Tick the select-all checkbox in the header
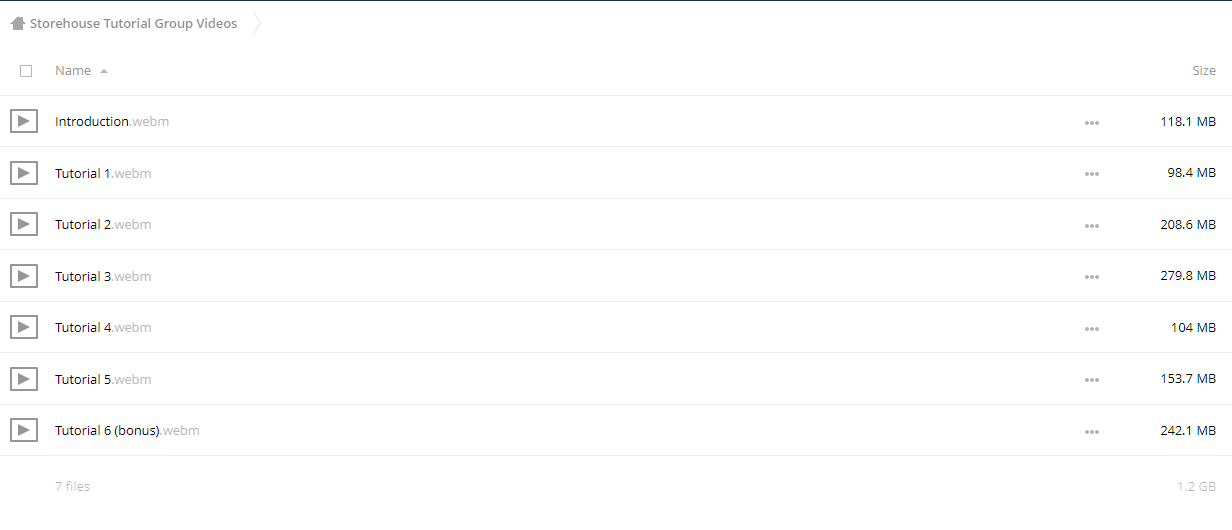Viewport: 1232px width, 530px height. pos(26,71)
